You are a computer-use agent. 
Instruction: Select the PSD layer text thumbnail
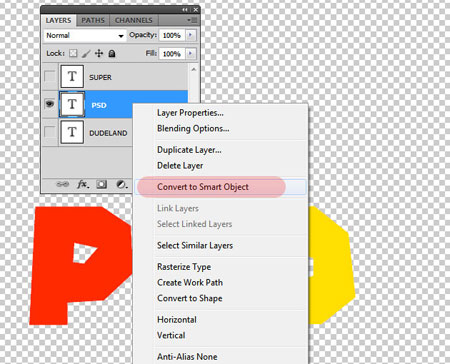tap(72, 104)
